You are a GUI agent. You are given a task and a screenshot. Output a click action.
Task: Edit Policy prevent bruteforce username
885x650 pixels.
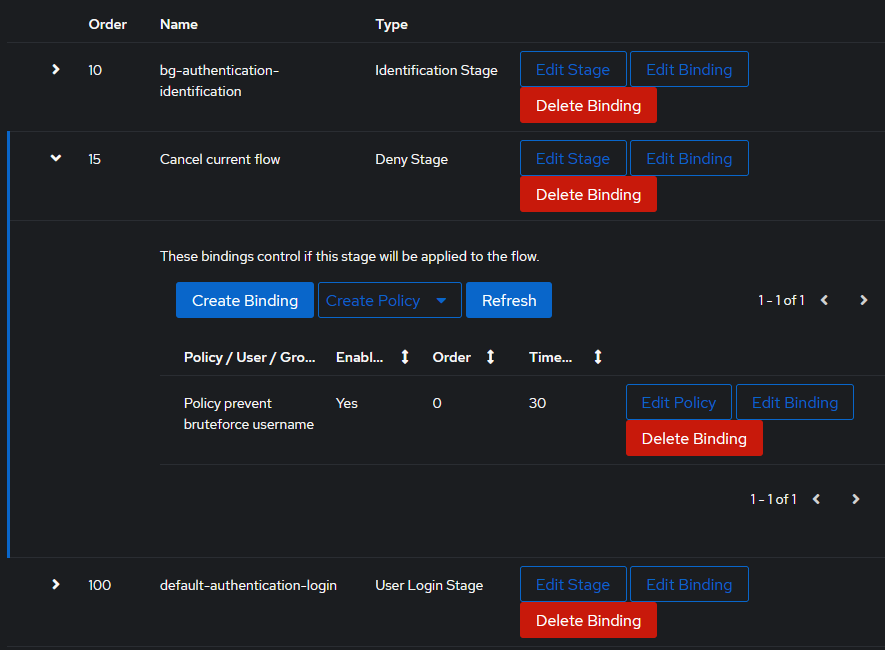[679, 402]
